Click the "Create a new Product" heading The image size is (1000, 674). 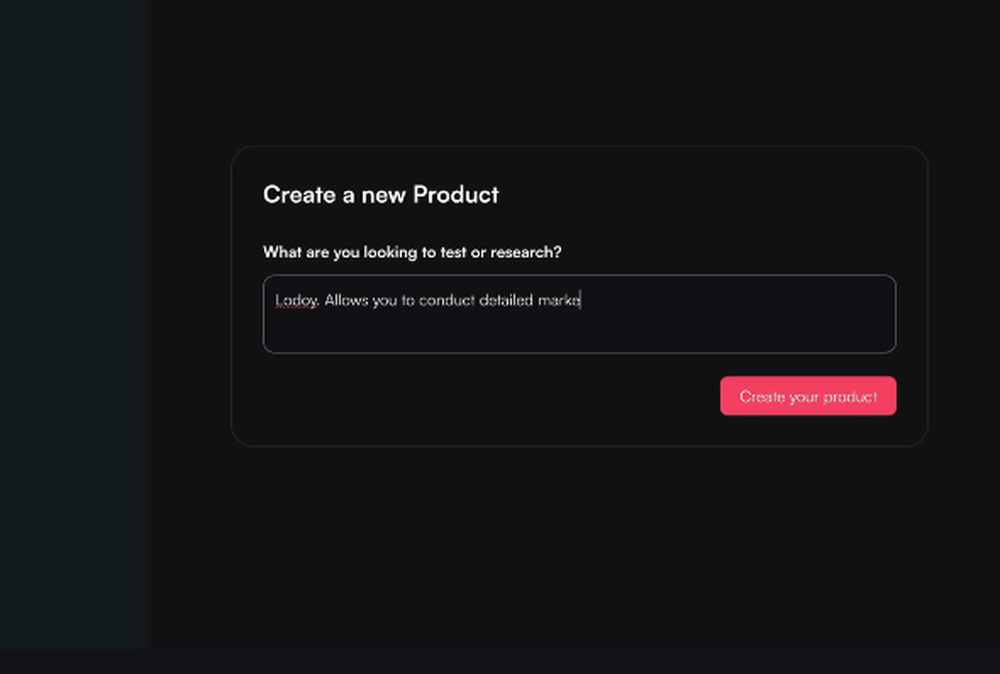coord(380,194)
